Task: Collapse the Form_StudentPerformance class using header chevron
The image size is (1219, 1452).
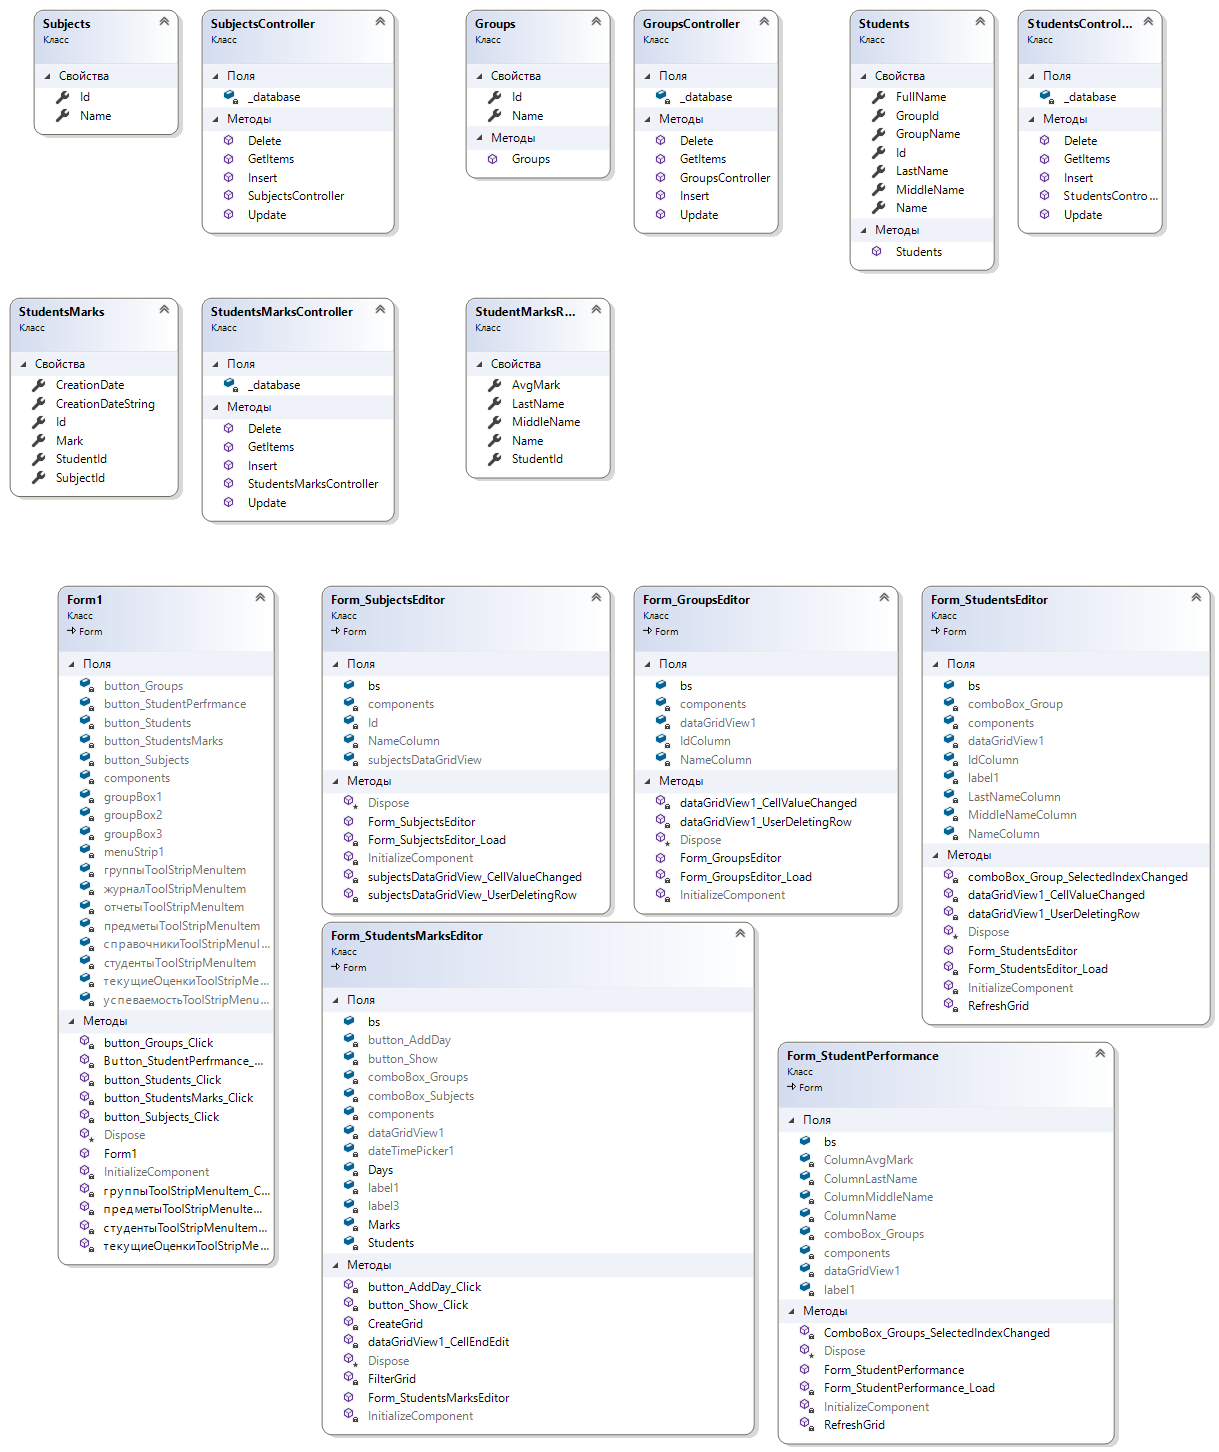Action: click(x=1100, y=1053)
